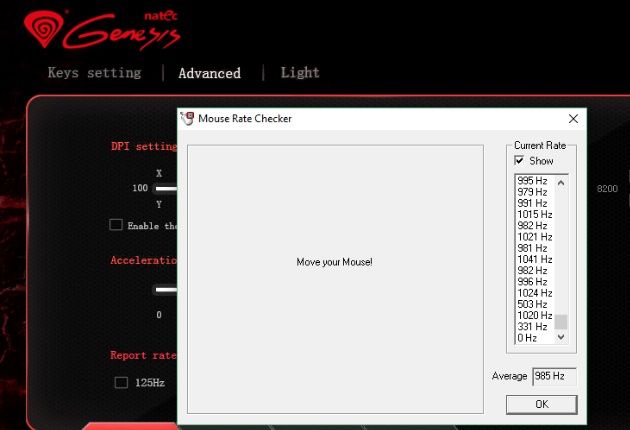
Task: Click the Mouse Rate Checker title bar icon
Action: pyautogui.click(x=187, y=119)
